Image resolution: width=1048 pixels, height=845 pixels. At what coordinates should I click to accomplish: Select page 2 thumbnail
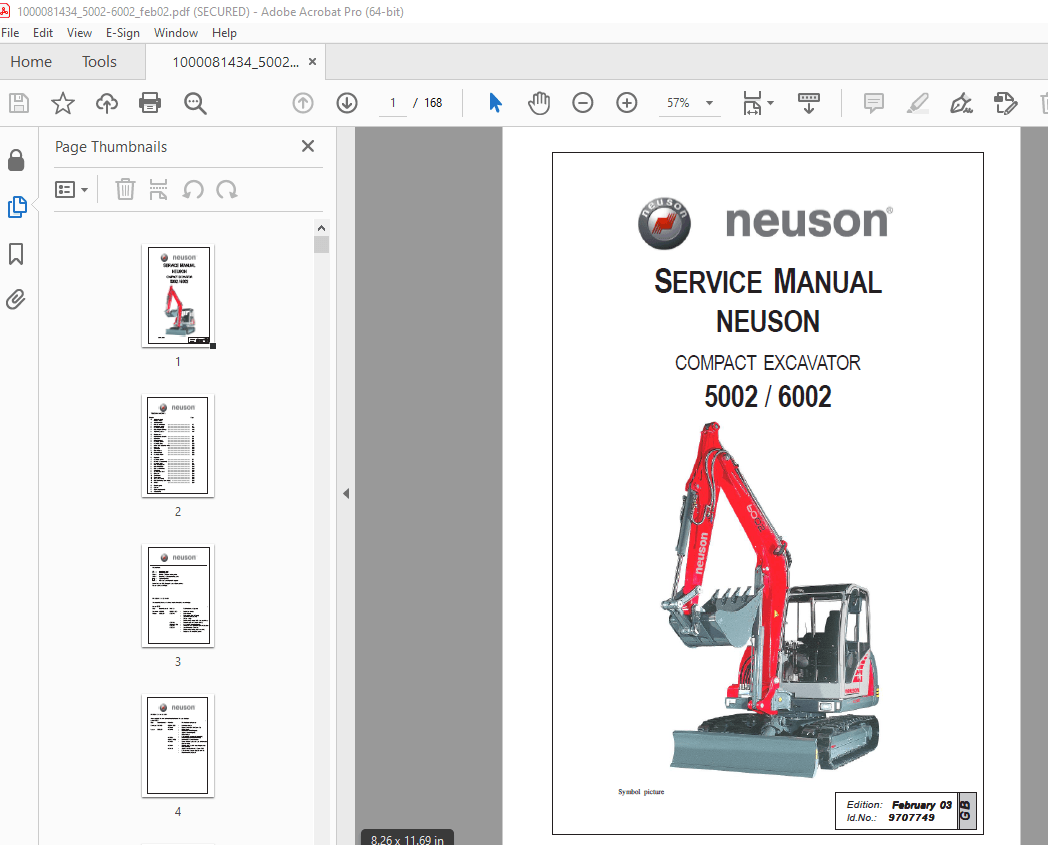178,446
